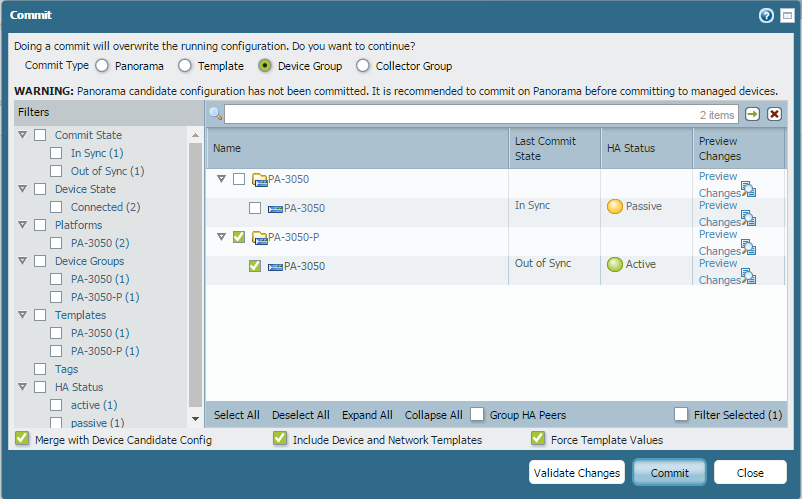The height and width of the screenshot is (499, 802).
Task: Sort by the Name column header
Action: pos(358,148)
